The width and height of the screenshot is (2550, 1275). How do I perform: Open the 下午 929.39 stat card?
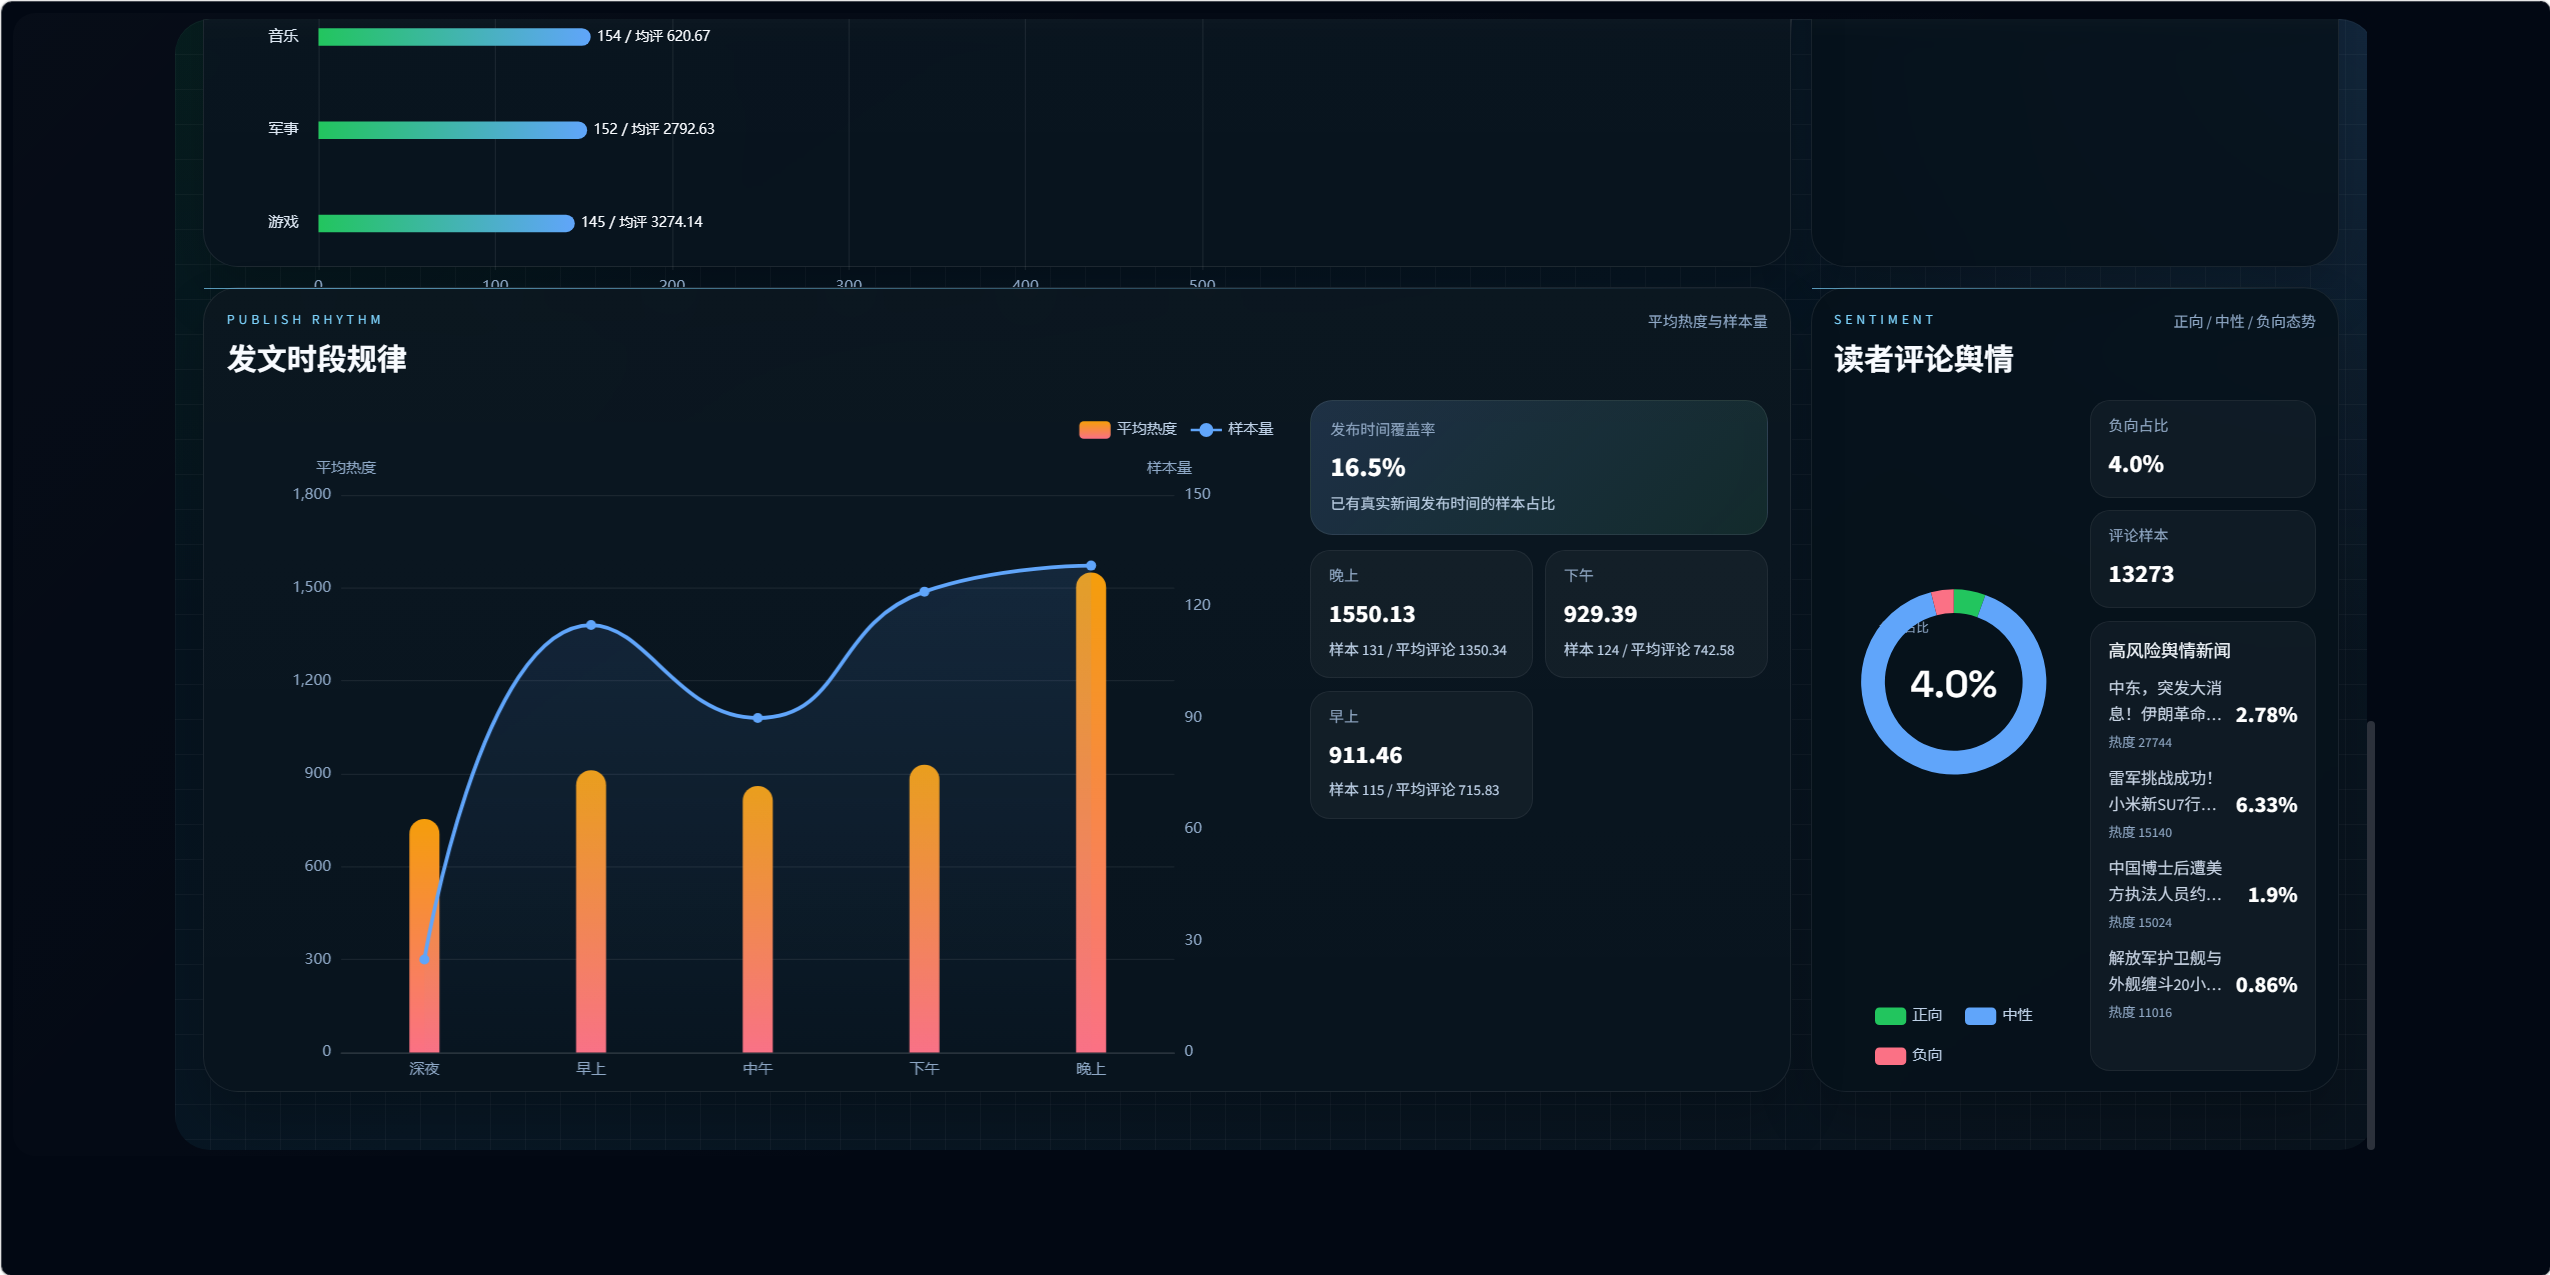pyautogui.click(x=1655, y=614)
